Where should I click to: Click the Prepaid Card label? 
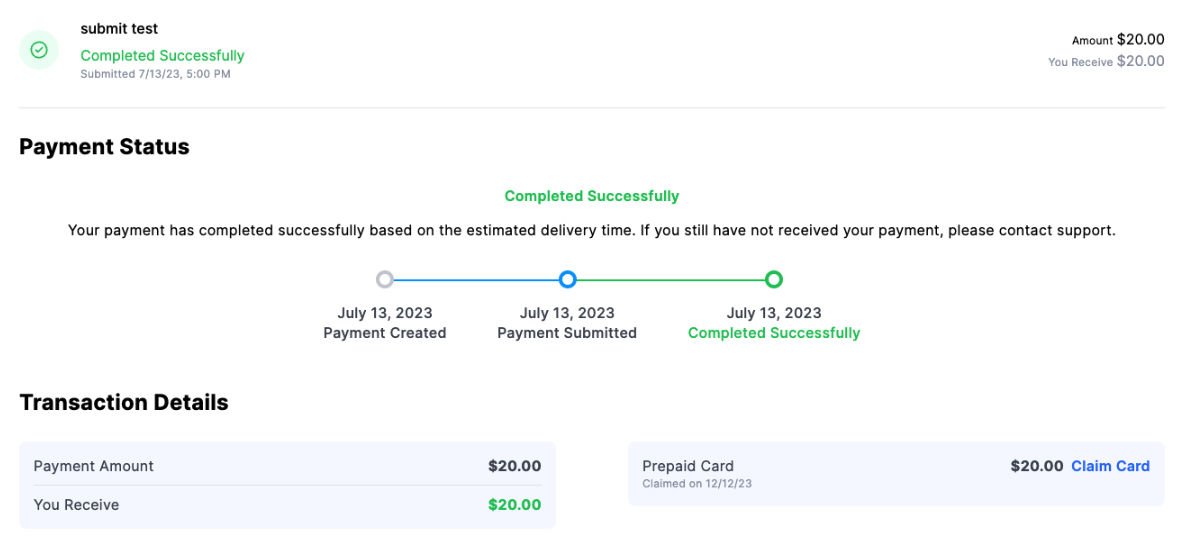[x=688, y=466]
